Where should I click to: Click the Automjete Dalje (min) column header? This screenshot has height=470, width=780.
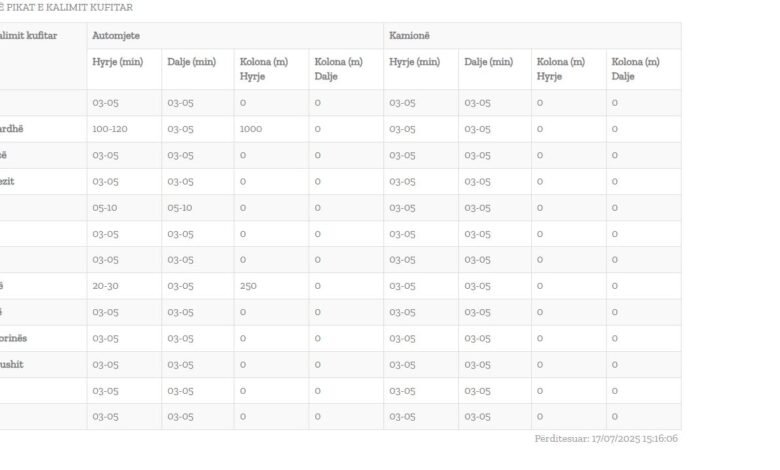tap(192, 62)
